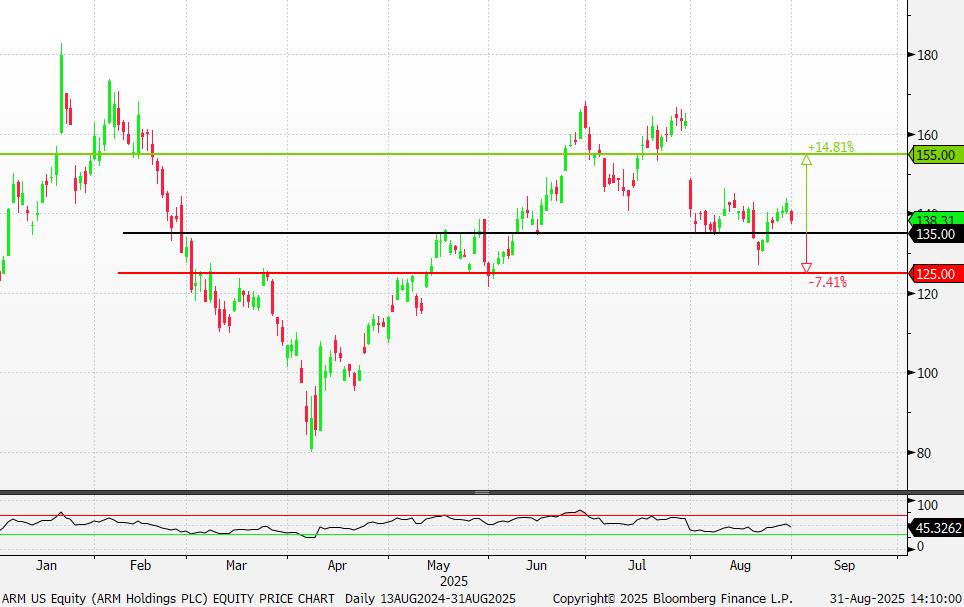The height and width of the screenshot is (607, 964).
Task: Click the -7.41% downside annotation
Action: 828,282
